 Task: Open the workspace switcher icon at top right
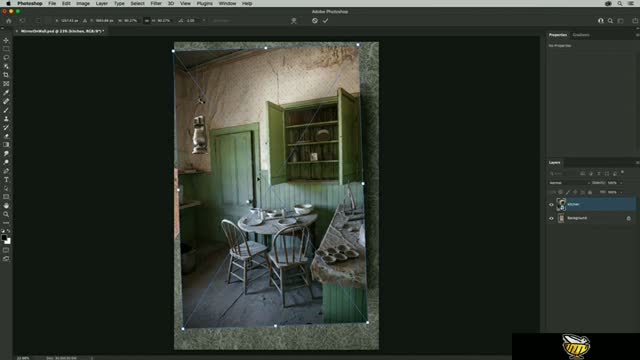coord(620,20)
